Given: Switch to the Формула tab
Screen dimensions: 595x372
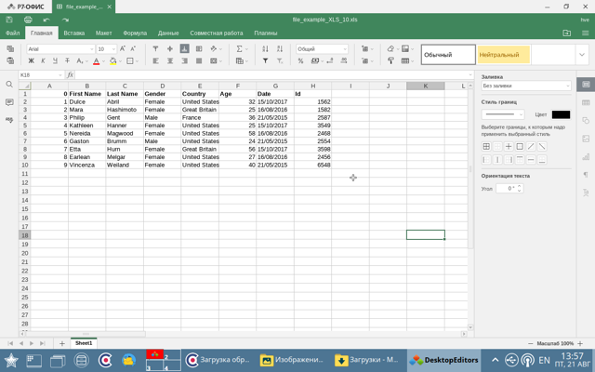Looking at the screenshot, I should pyautogui.click(x=135, y=33).
